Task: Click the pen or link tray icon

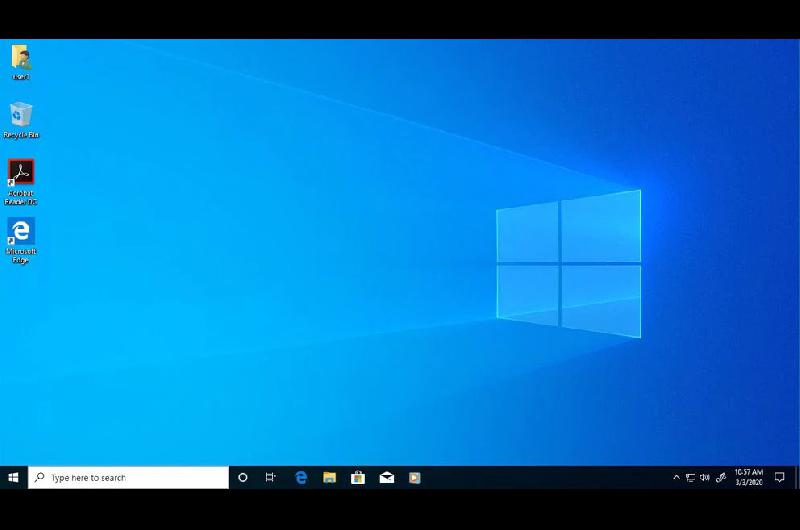Action: point(721,477)
